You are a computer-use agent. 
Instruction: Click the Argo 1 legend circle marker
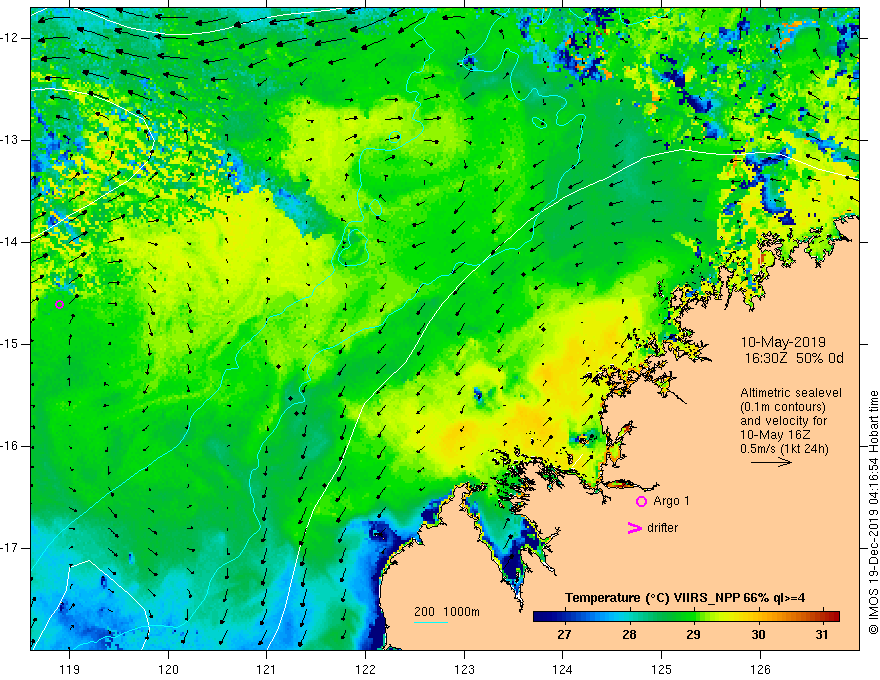pos(641,501)
